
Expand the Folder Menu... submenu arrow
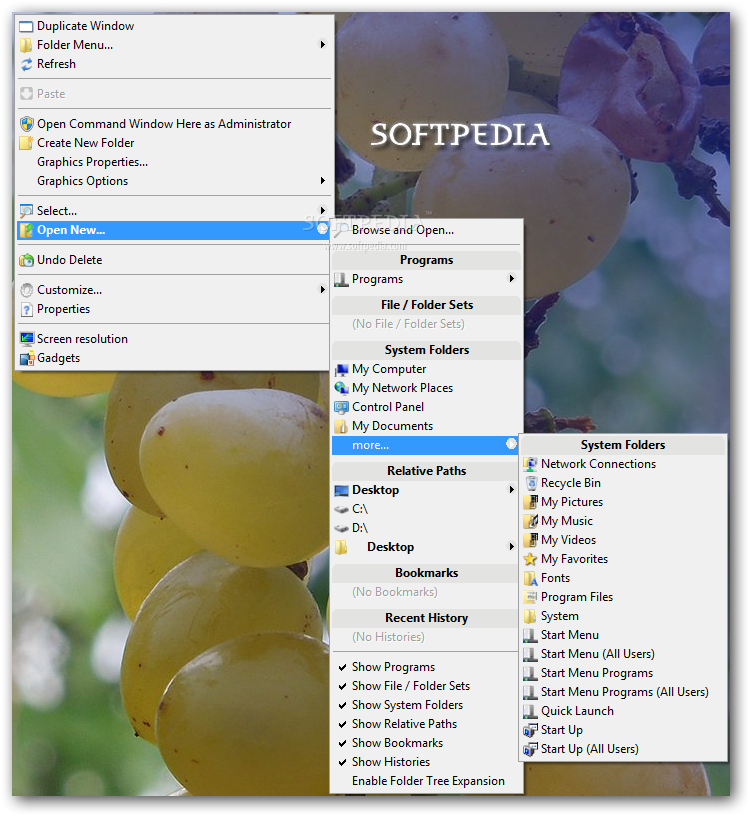323,45
